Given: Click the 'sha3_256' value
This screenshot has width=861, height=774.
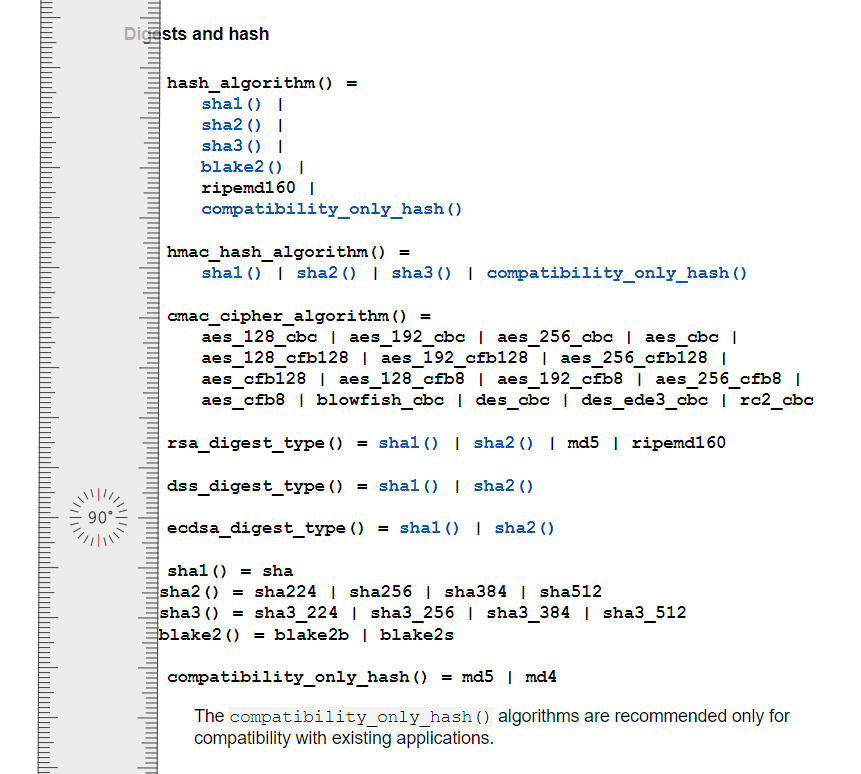Looking at the screenshot, I should click(412, 613).
